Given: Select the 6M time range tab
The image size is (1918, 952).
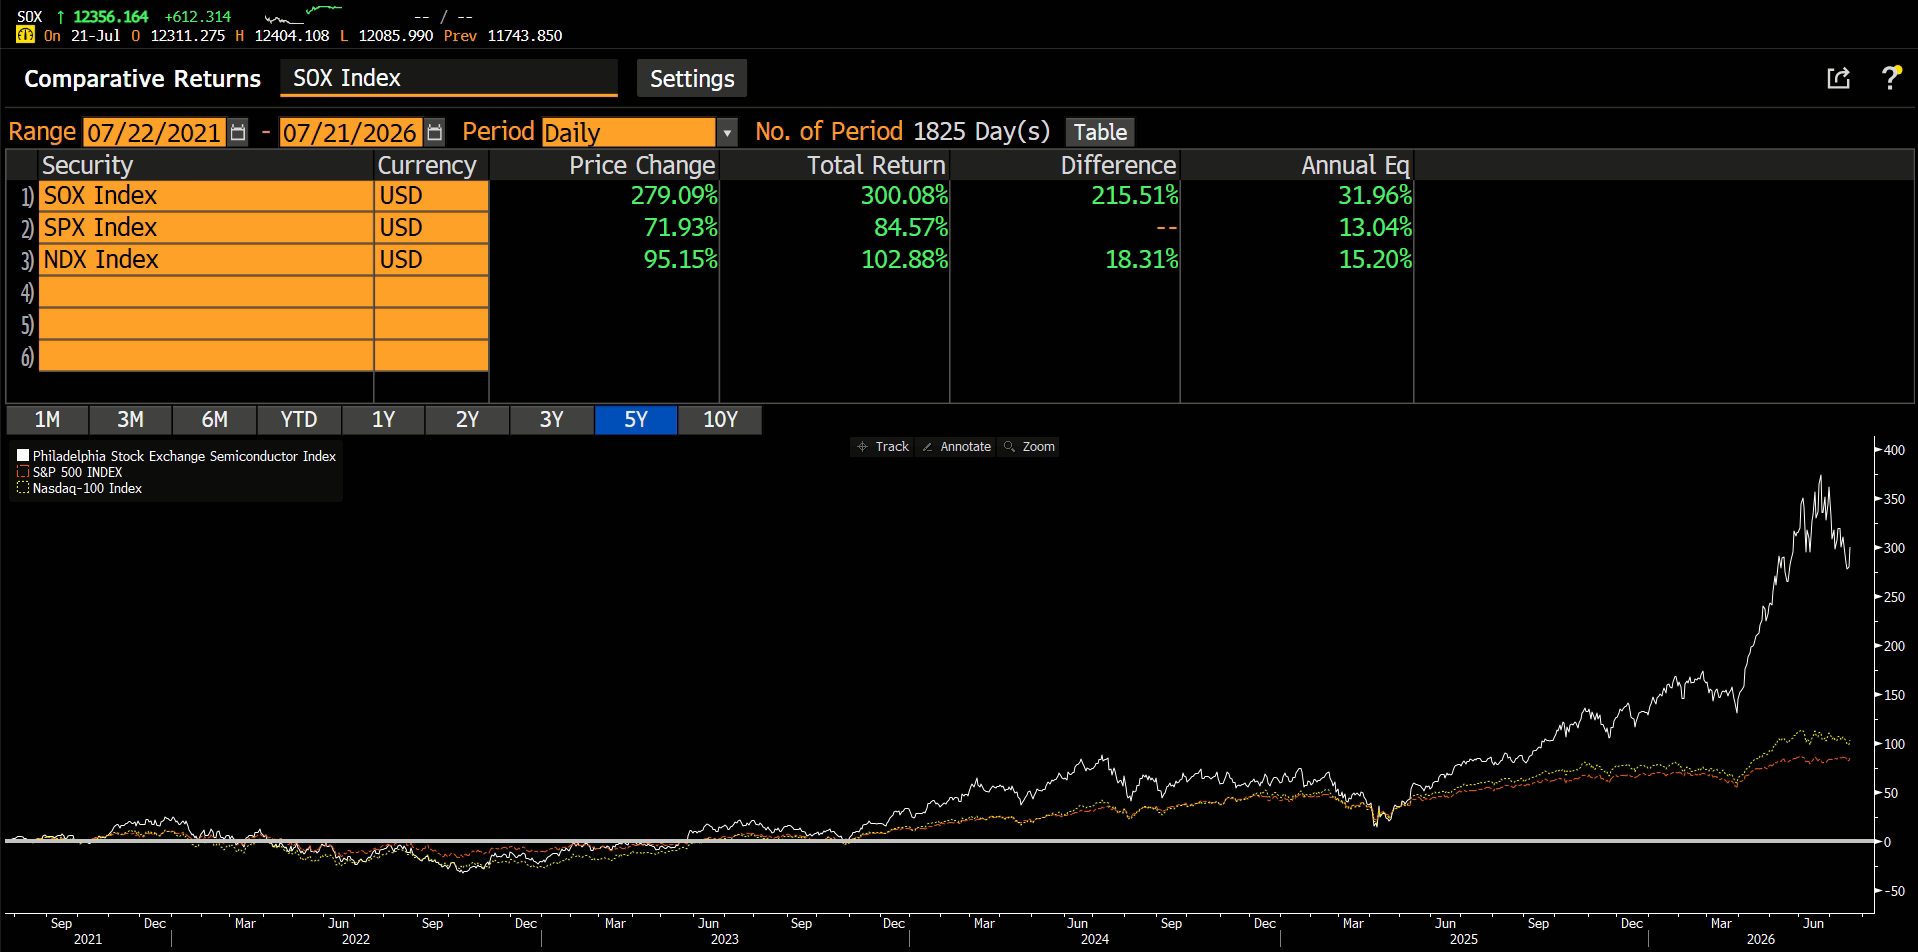Looking at the screenshot, I should pyautogui.click(x=214, y=420).
